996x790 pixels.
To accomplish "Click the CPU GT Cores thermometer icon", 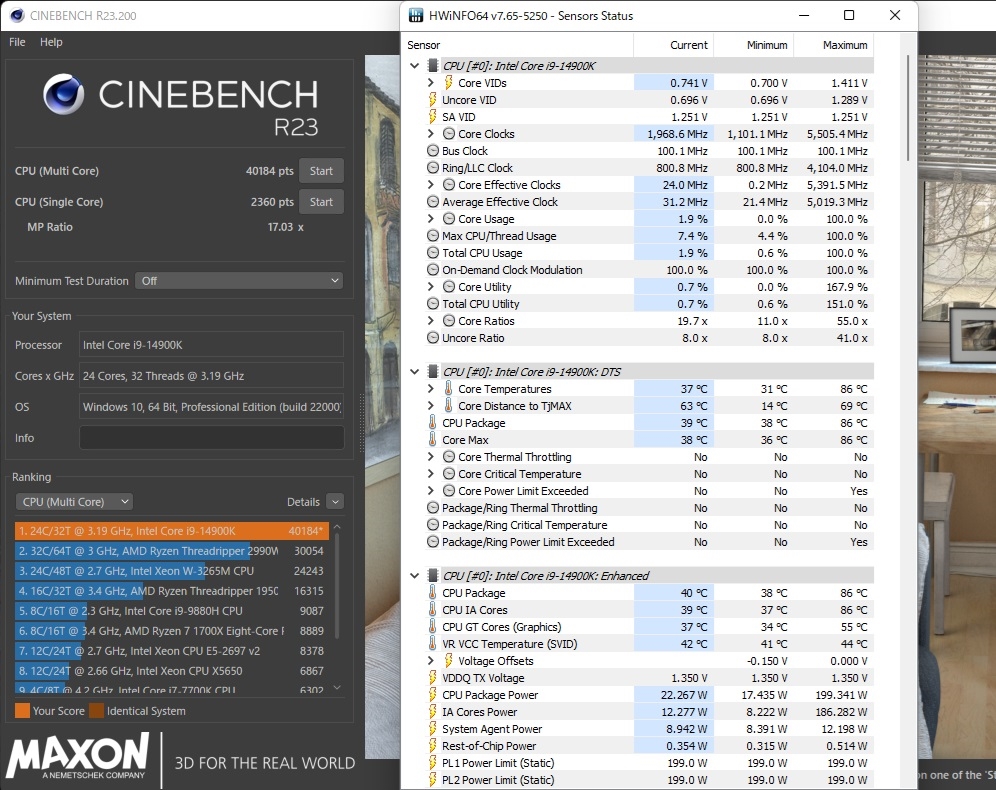I will tap(433, 627).
